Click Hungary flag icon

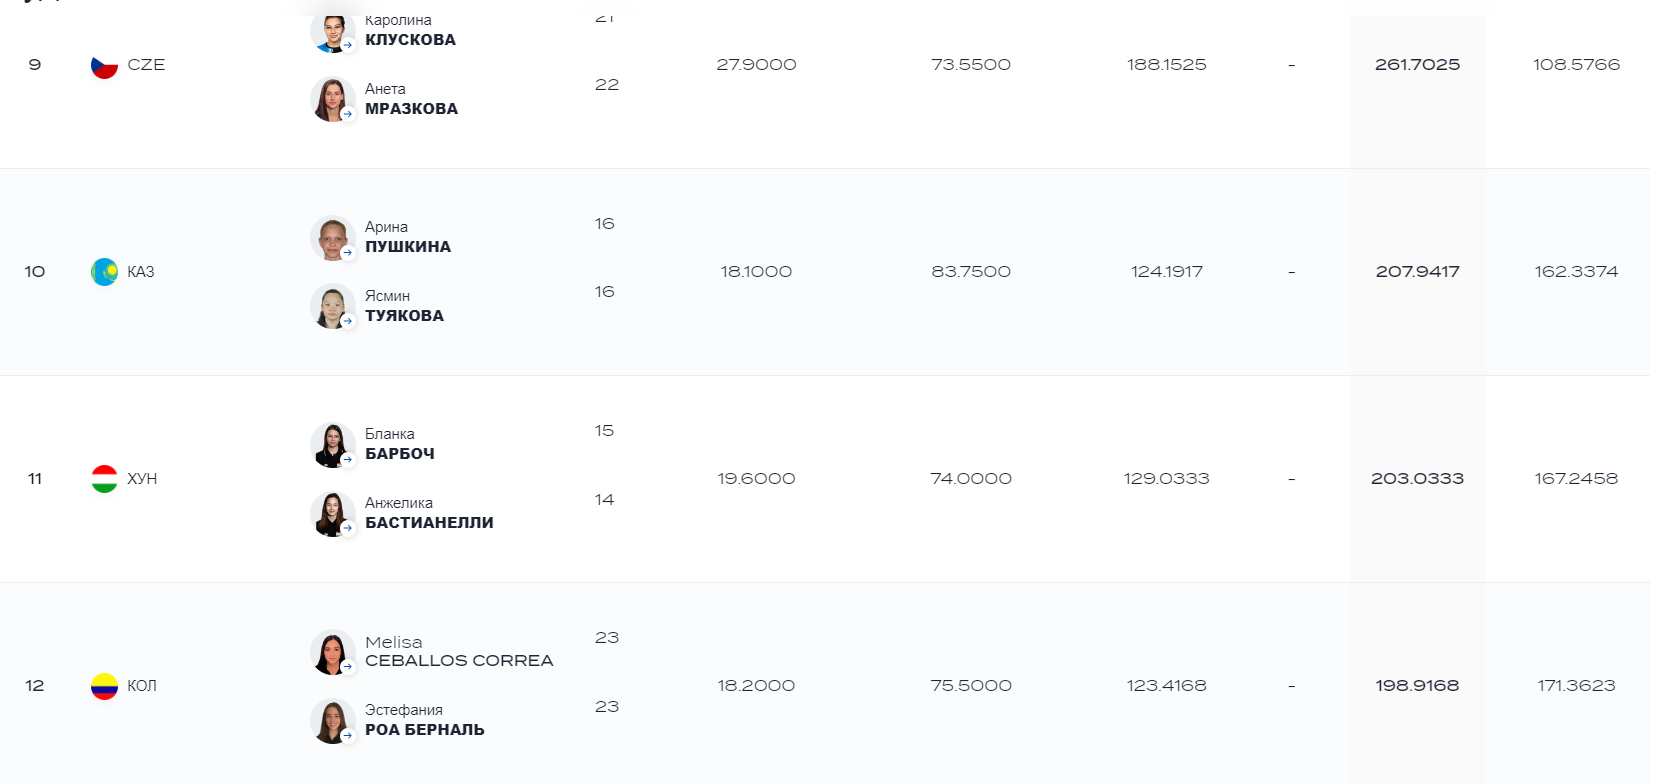104,479
